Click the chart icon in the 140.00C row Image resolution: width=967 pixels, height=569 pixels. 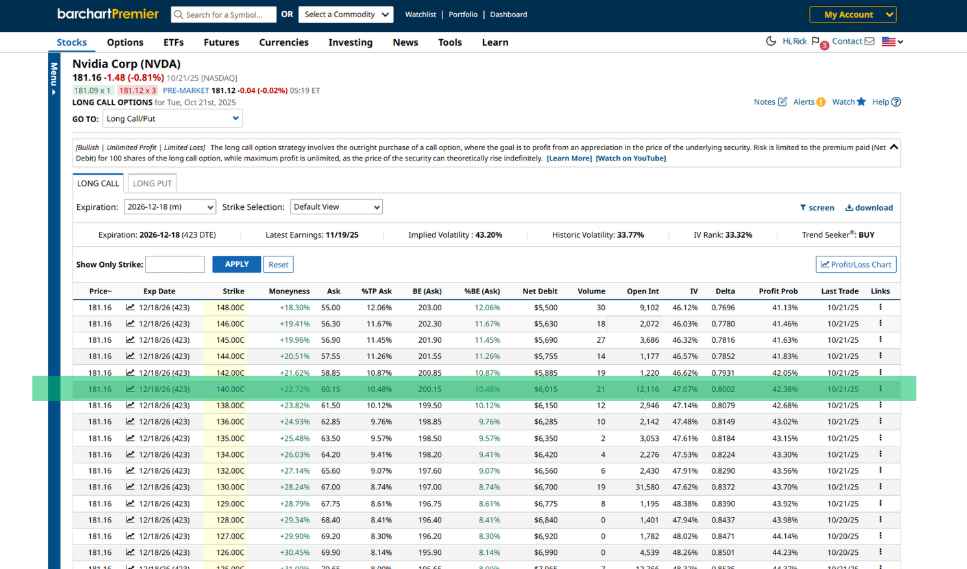coord(130,389)
